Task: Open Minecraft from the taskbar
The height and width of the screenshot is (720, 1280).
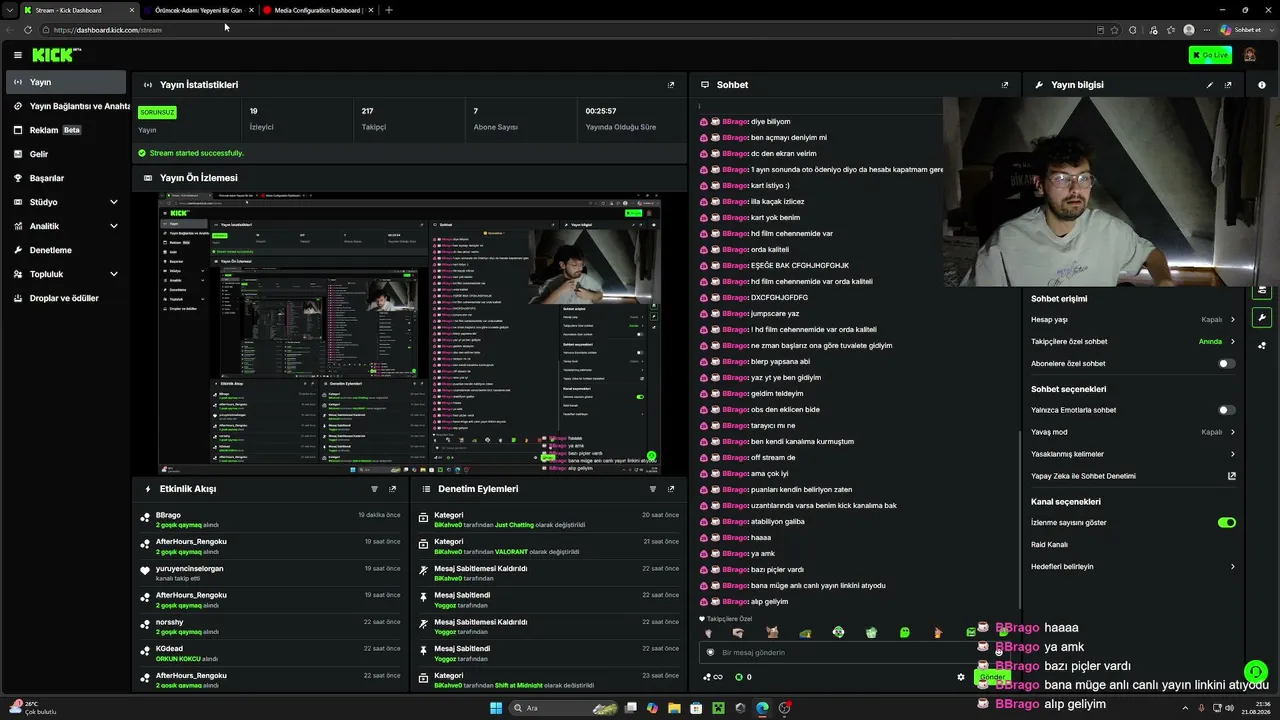Action: pos(718,708)
